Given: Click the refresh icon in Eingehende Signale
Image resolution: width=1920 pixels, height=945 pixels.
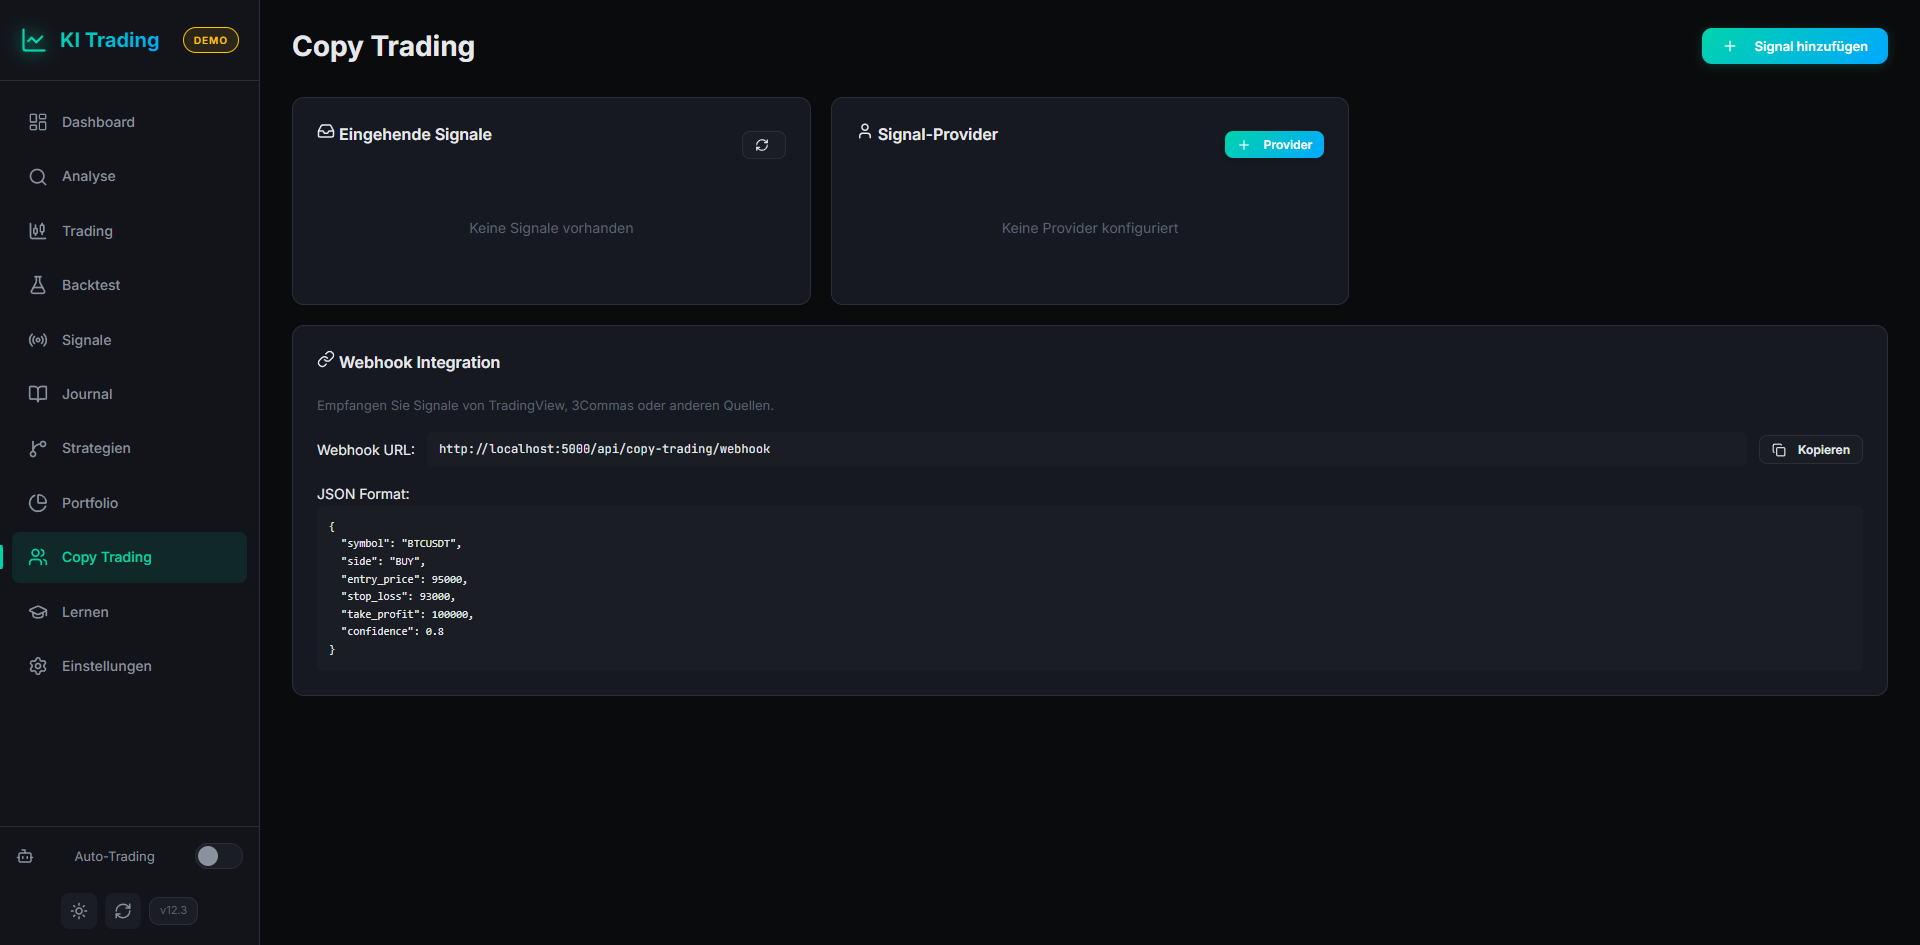Looking at the screenshot, I should pos(763,145).
